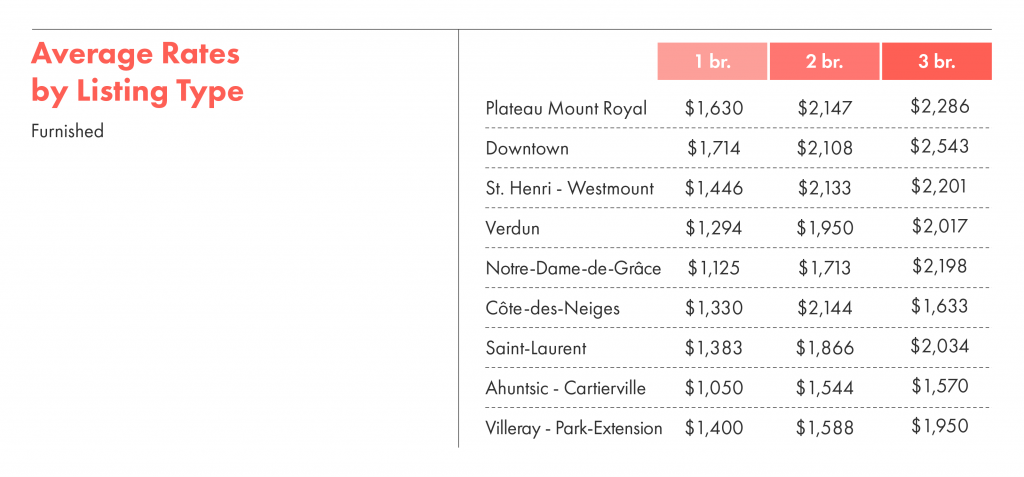1024x477 pixels.
Task: Click the Furnished subtitle text
Action: [x=67, y=131]
